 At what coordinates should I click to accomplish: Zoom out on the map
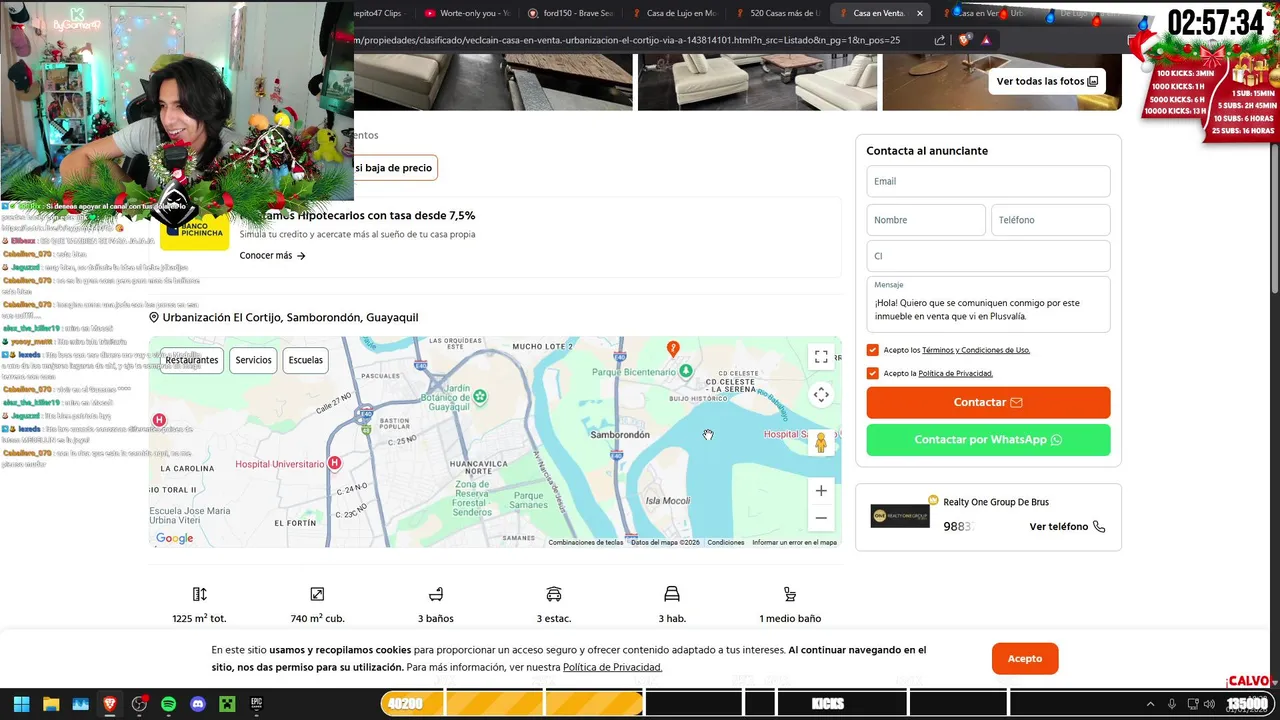[821, 518]
